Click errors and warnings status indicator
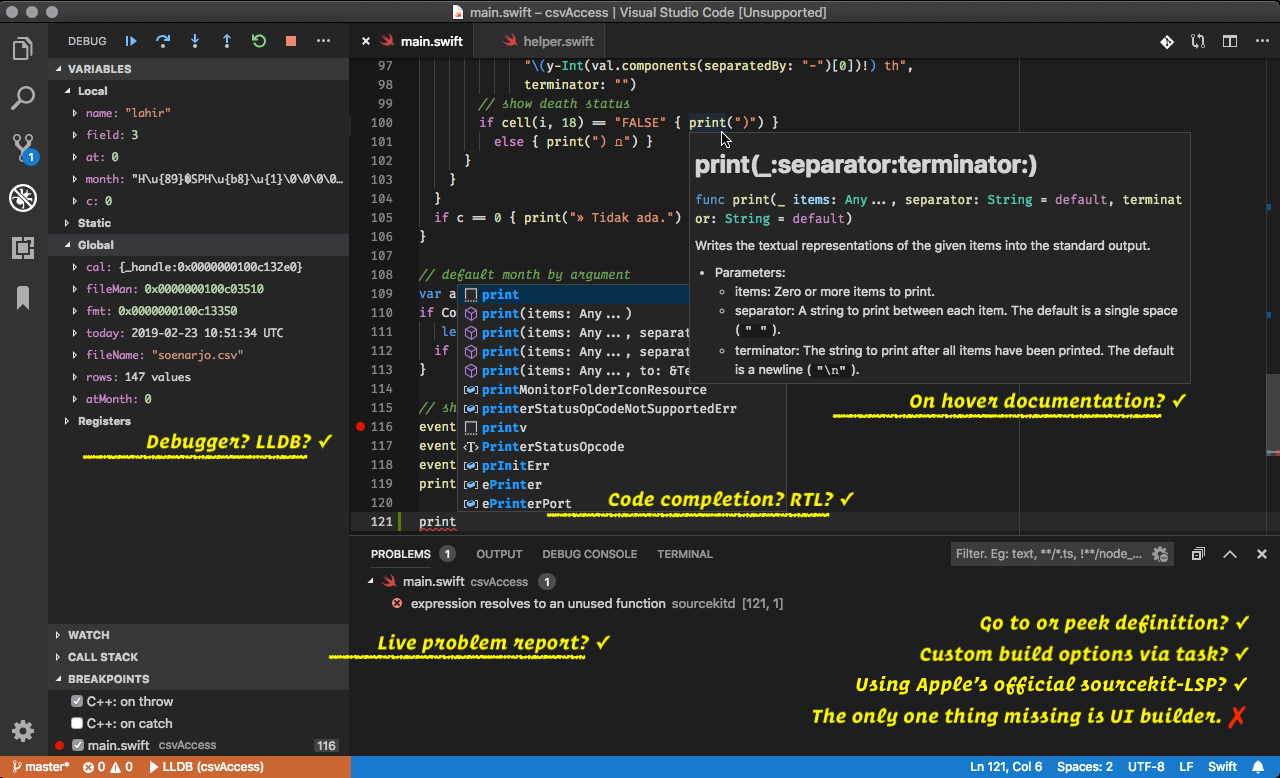 108,767
